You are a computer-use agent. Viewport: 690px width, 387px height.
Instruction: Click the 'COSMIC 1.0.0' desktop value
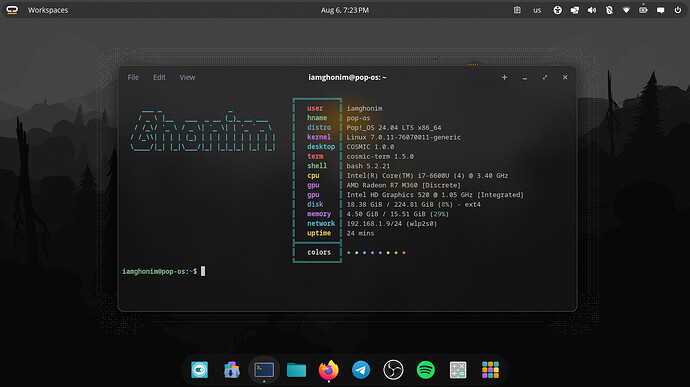tap(370, 147)
